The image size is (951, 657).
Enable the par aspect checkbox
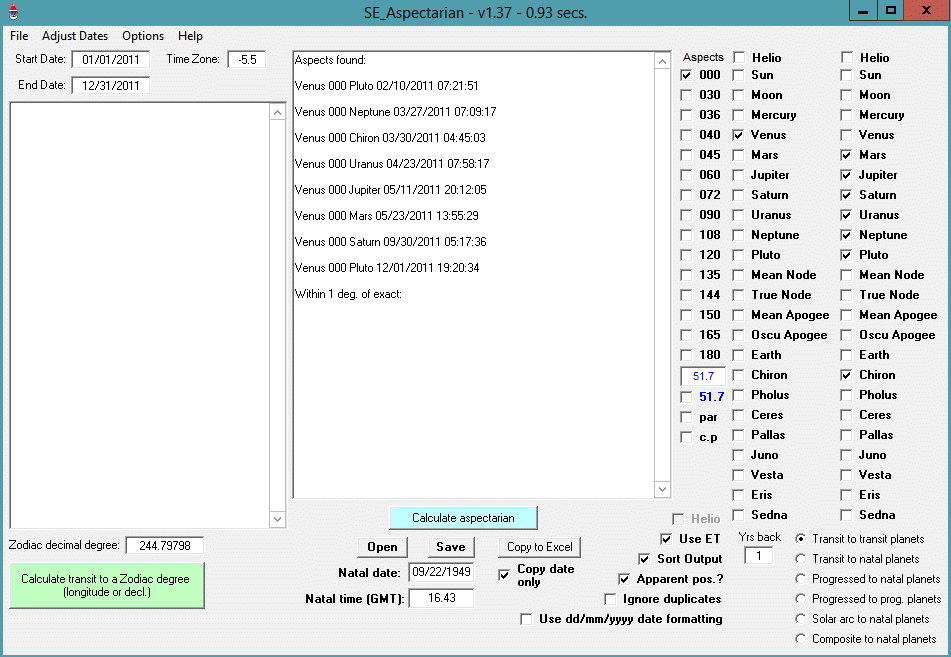coord(686,417)
